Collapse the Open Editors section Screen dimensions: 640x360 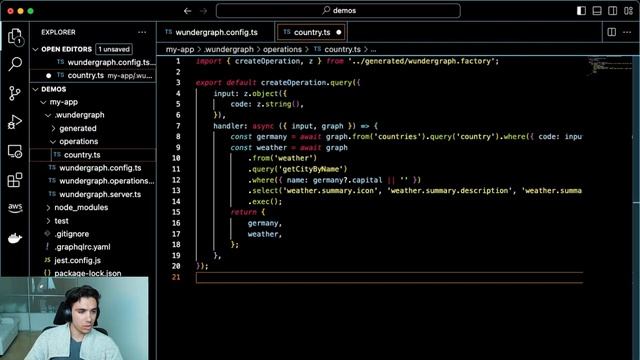(36, 49)
